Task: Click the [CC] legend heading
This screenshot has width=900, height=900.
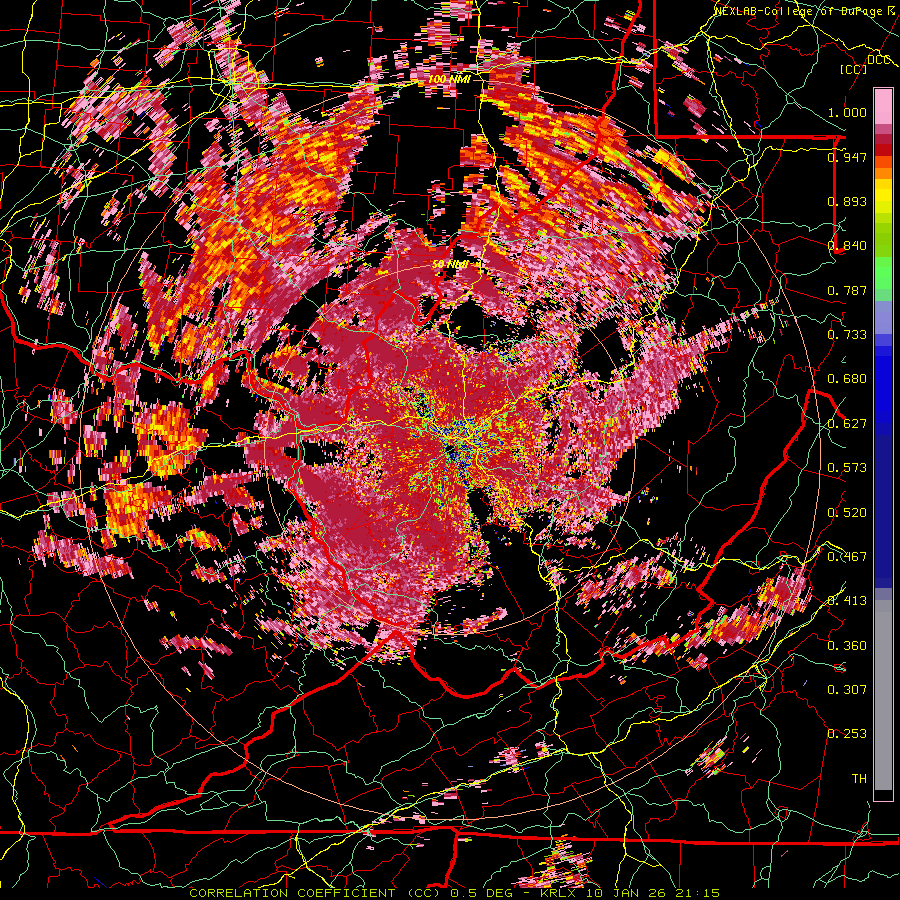Action: pyautogui.click(x=854, y=69)
